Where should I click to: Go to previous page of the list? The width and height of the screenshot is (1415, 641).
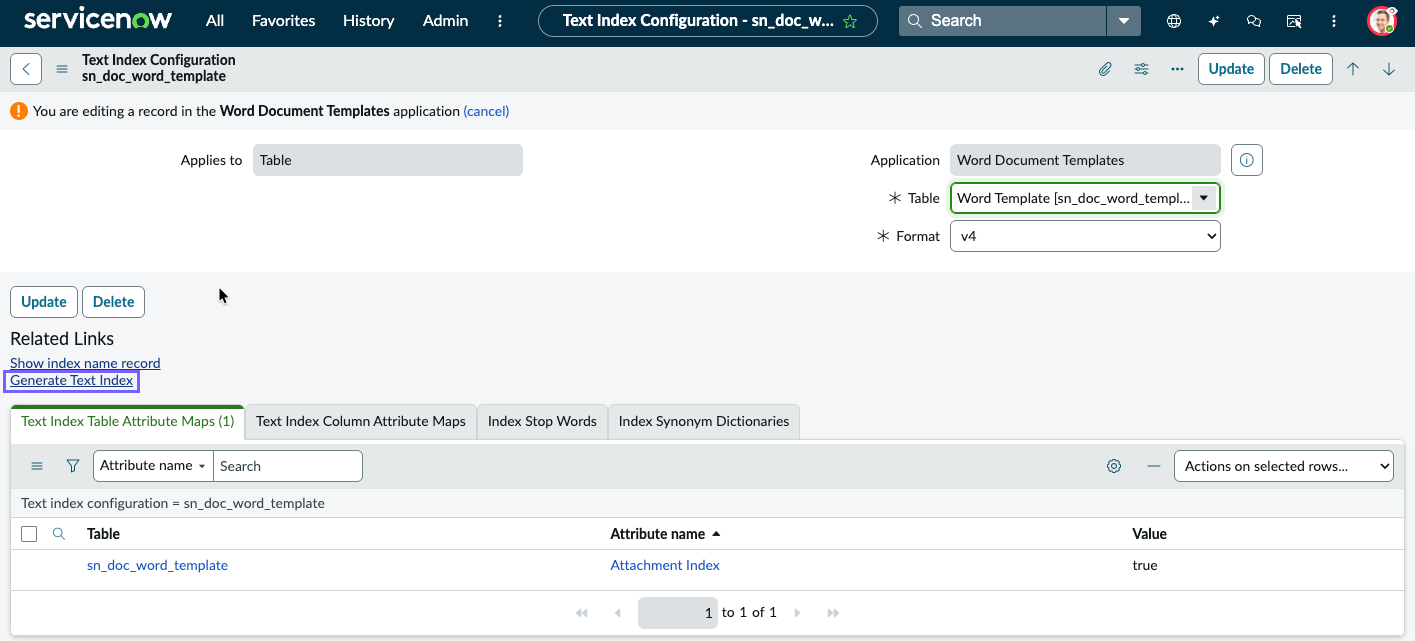tap(618, 612)
